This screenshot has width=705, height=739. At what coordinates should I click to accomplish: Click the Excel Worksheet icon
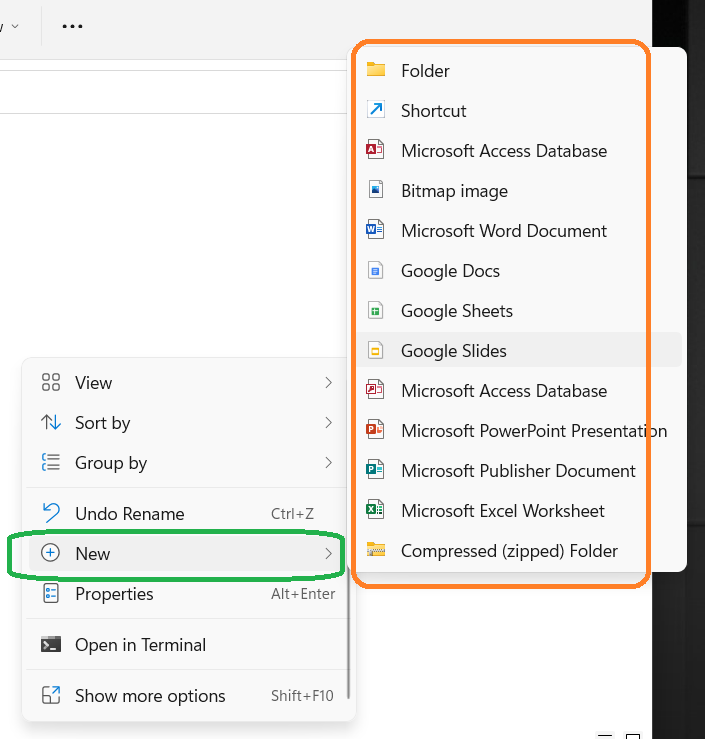(x=375, y=510)
